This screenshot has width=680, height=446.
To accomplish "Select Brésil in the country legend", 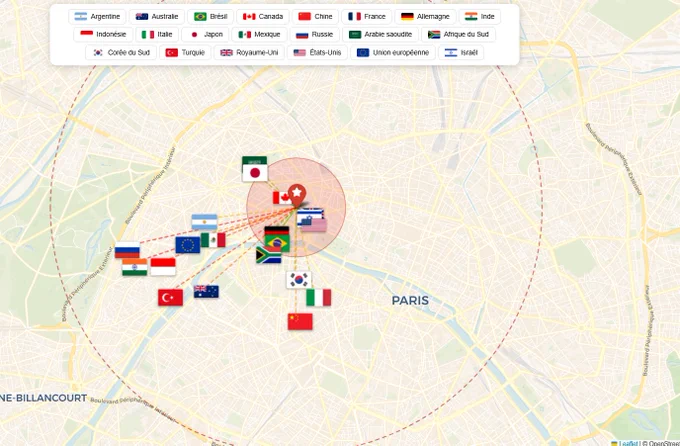I will [x=211, y=16].
